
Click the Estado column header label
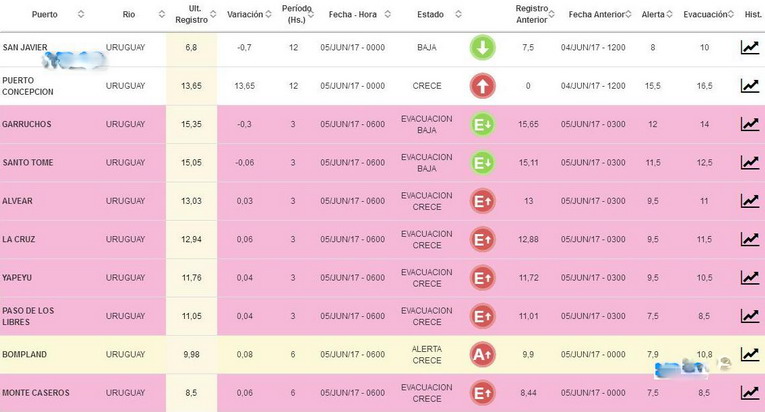click(430, 15)
